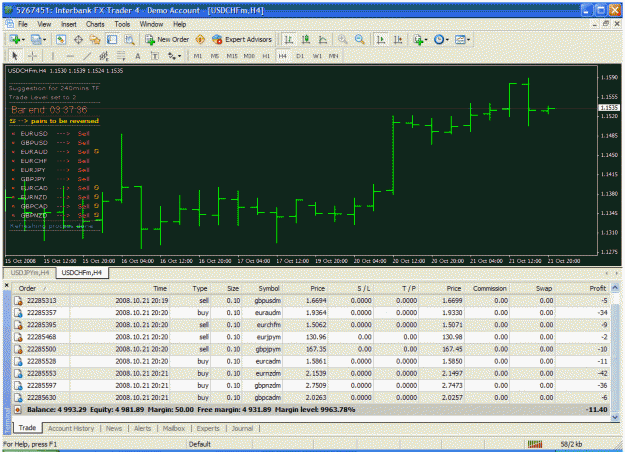Viewport: 625px width, 452px height.
Task: Sort orders by Symbol column header
Action: click(x=262, y=288)
